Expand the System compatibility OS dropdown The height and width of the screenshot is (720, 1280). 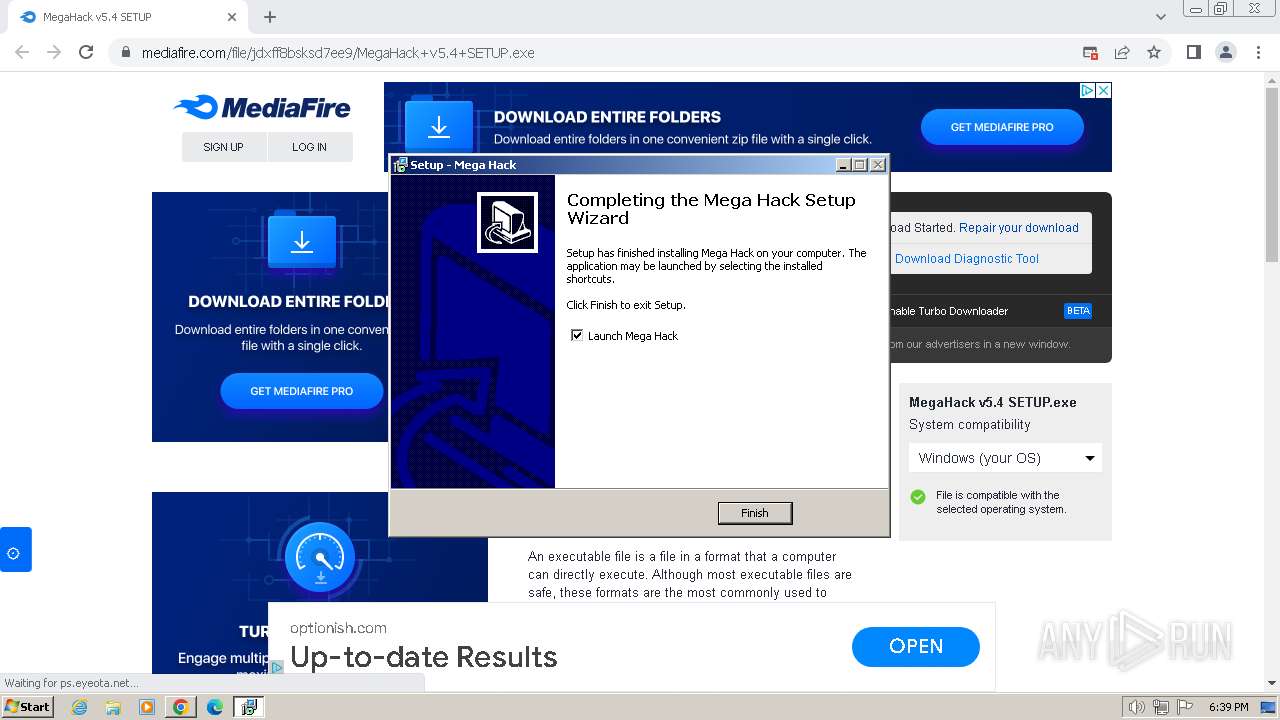(1005, 458)
